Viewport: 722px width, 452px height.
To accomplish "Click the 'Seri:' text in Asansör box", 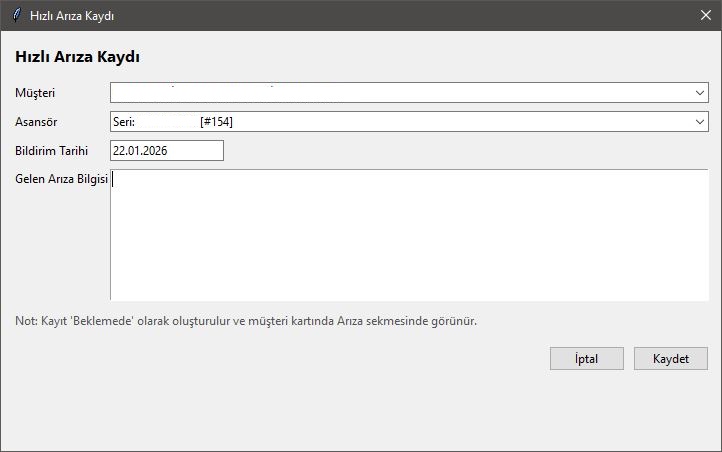I will pos(125,122).
